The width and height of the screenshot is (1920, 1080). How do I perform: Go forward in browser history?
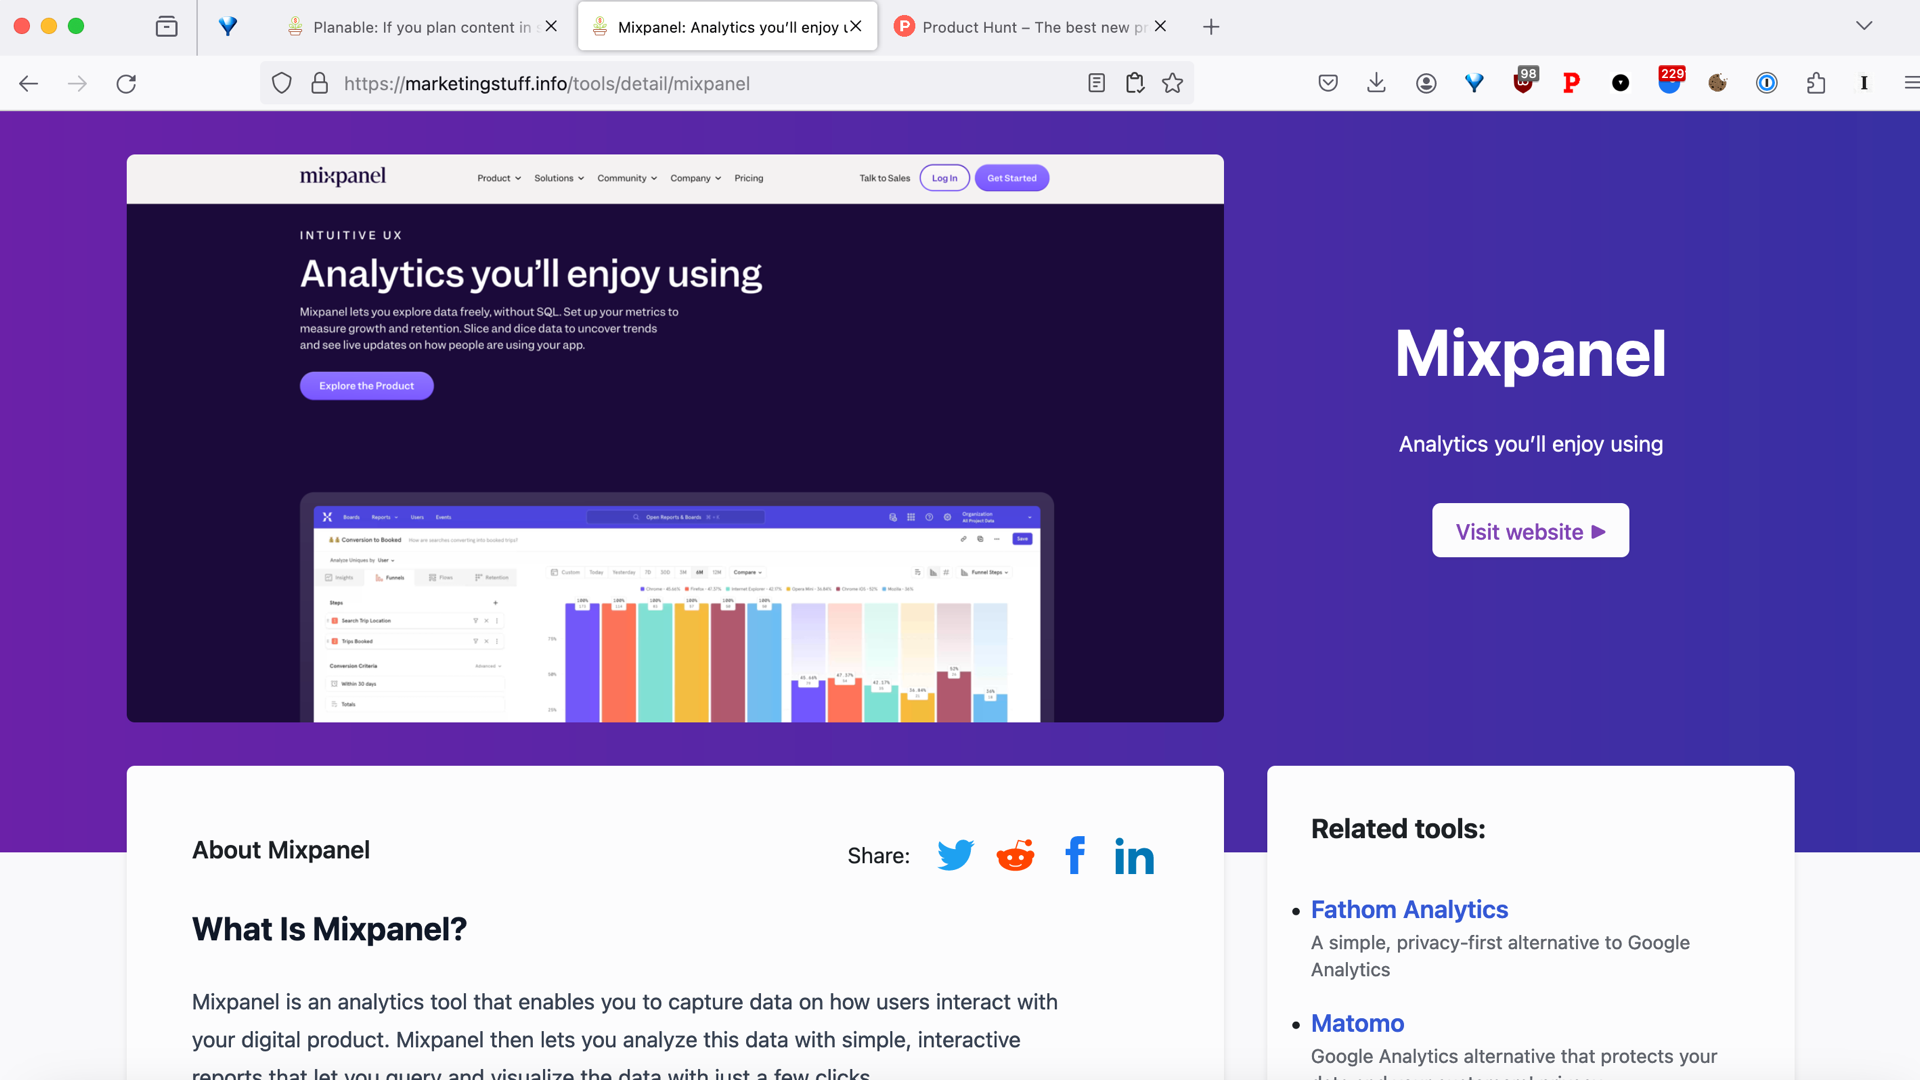(77, 83)
